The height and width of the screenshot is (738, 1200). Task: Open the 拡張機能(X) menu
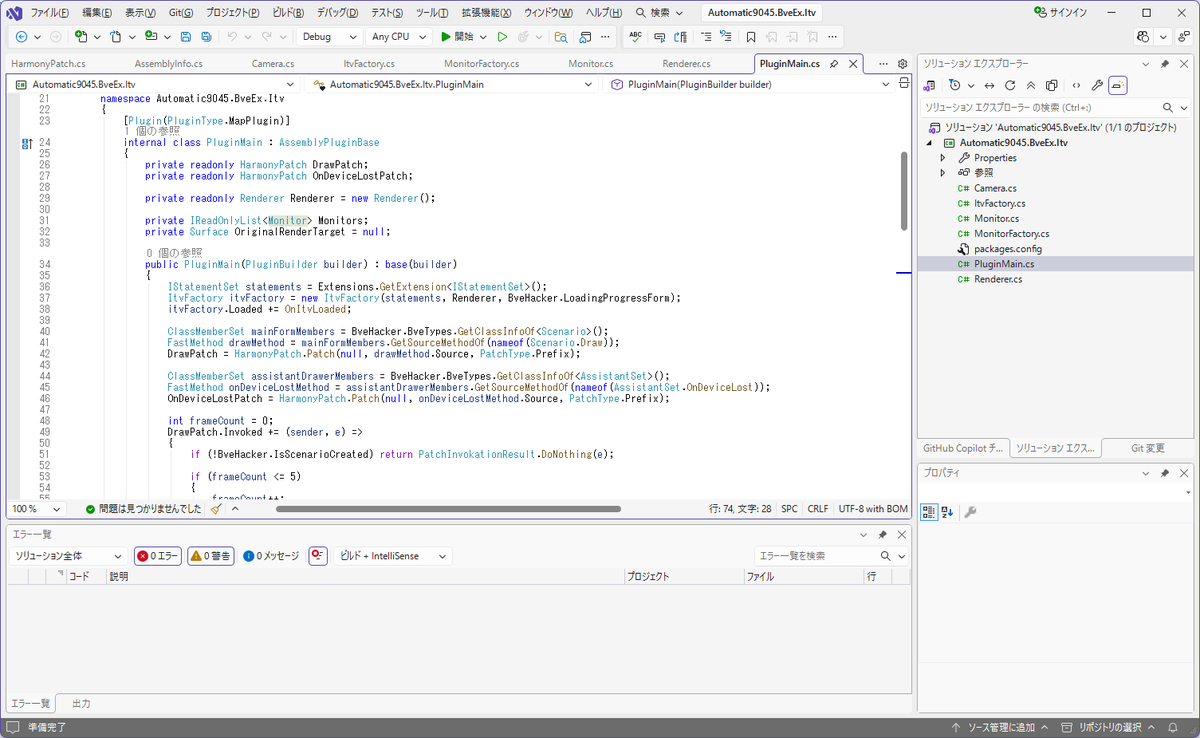click(485, 13)
